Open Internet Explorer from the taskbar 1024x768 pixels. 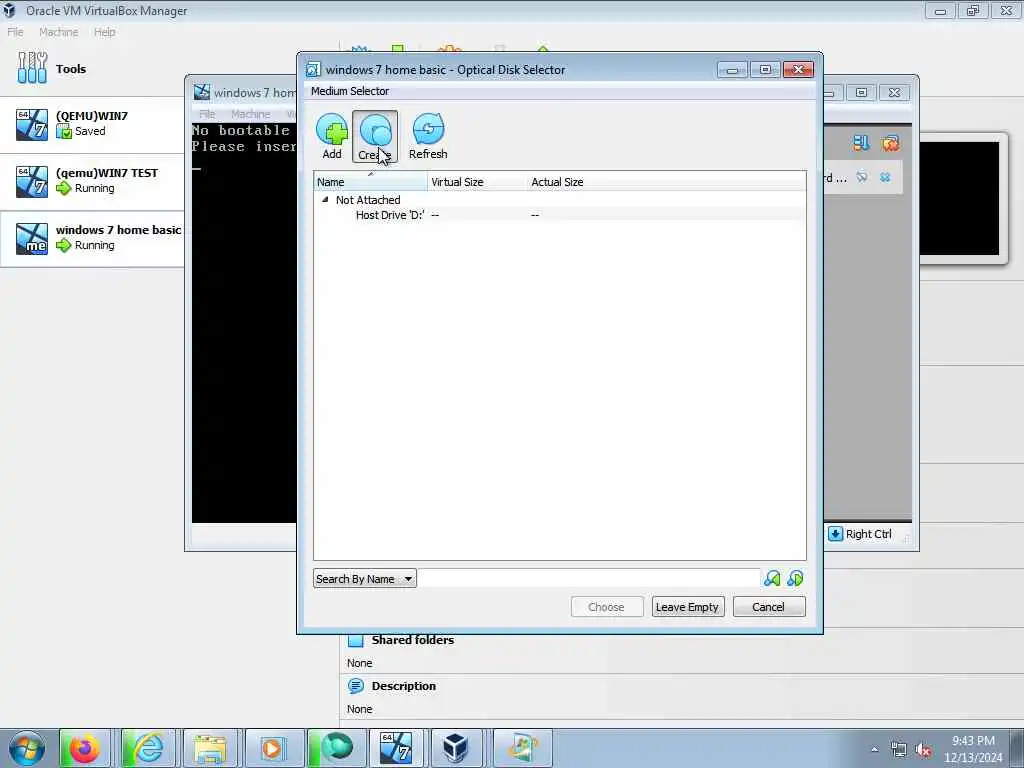(148, 748)
